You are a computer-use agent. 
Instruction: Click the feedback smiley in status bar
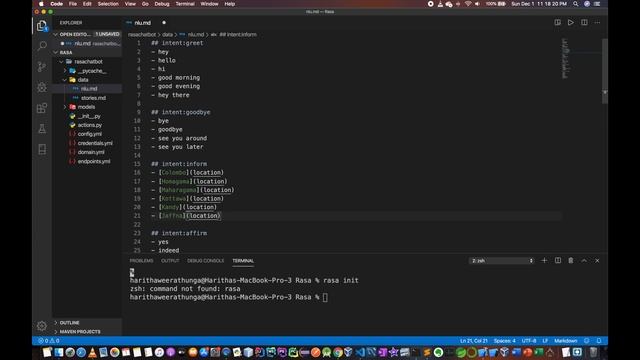point(587,340)
